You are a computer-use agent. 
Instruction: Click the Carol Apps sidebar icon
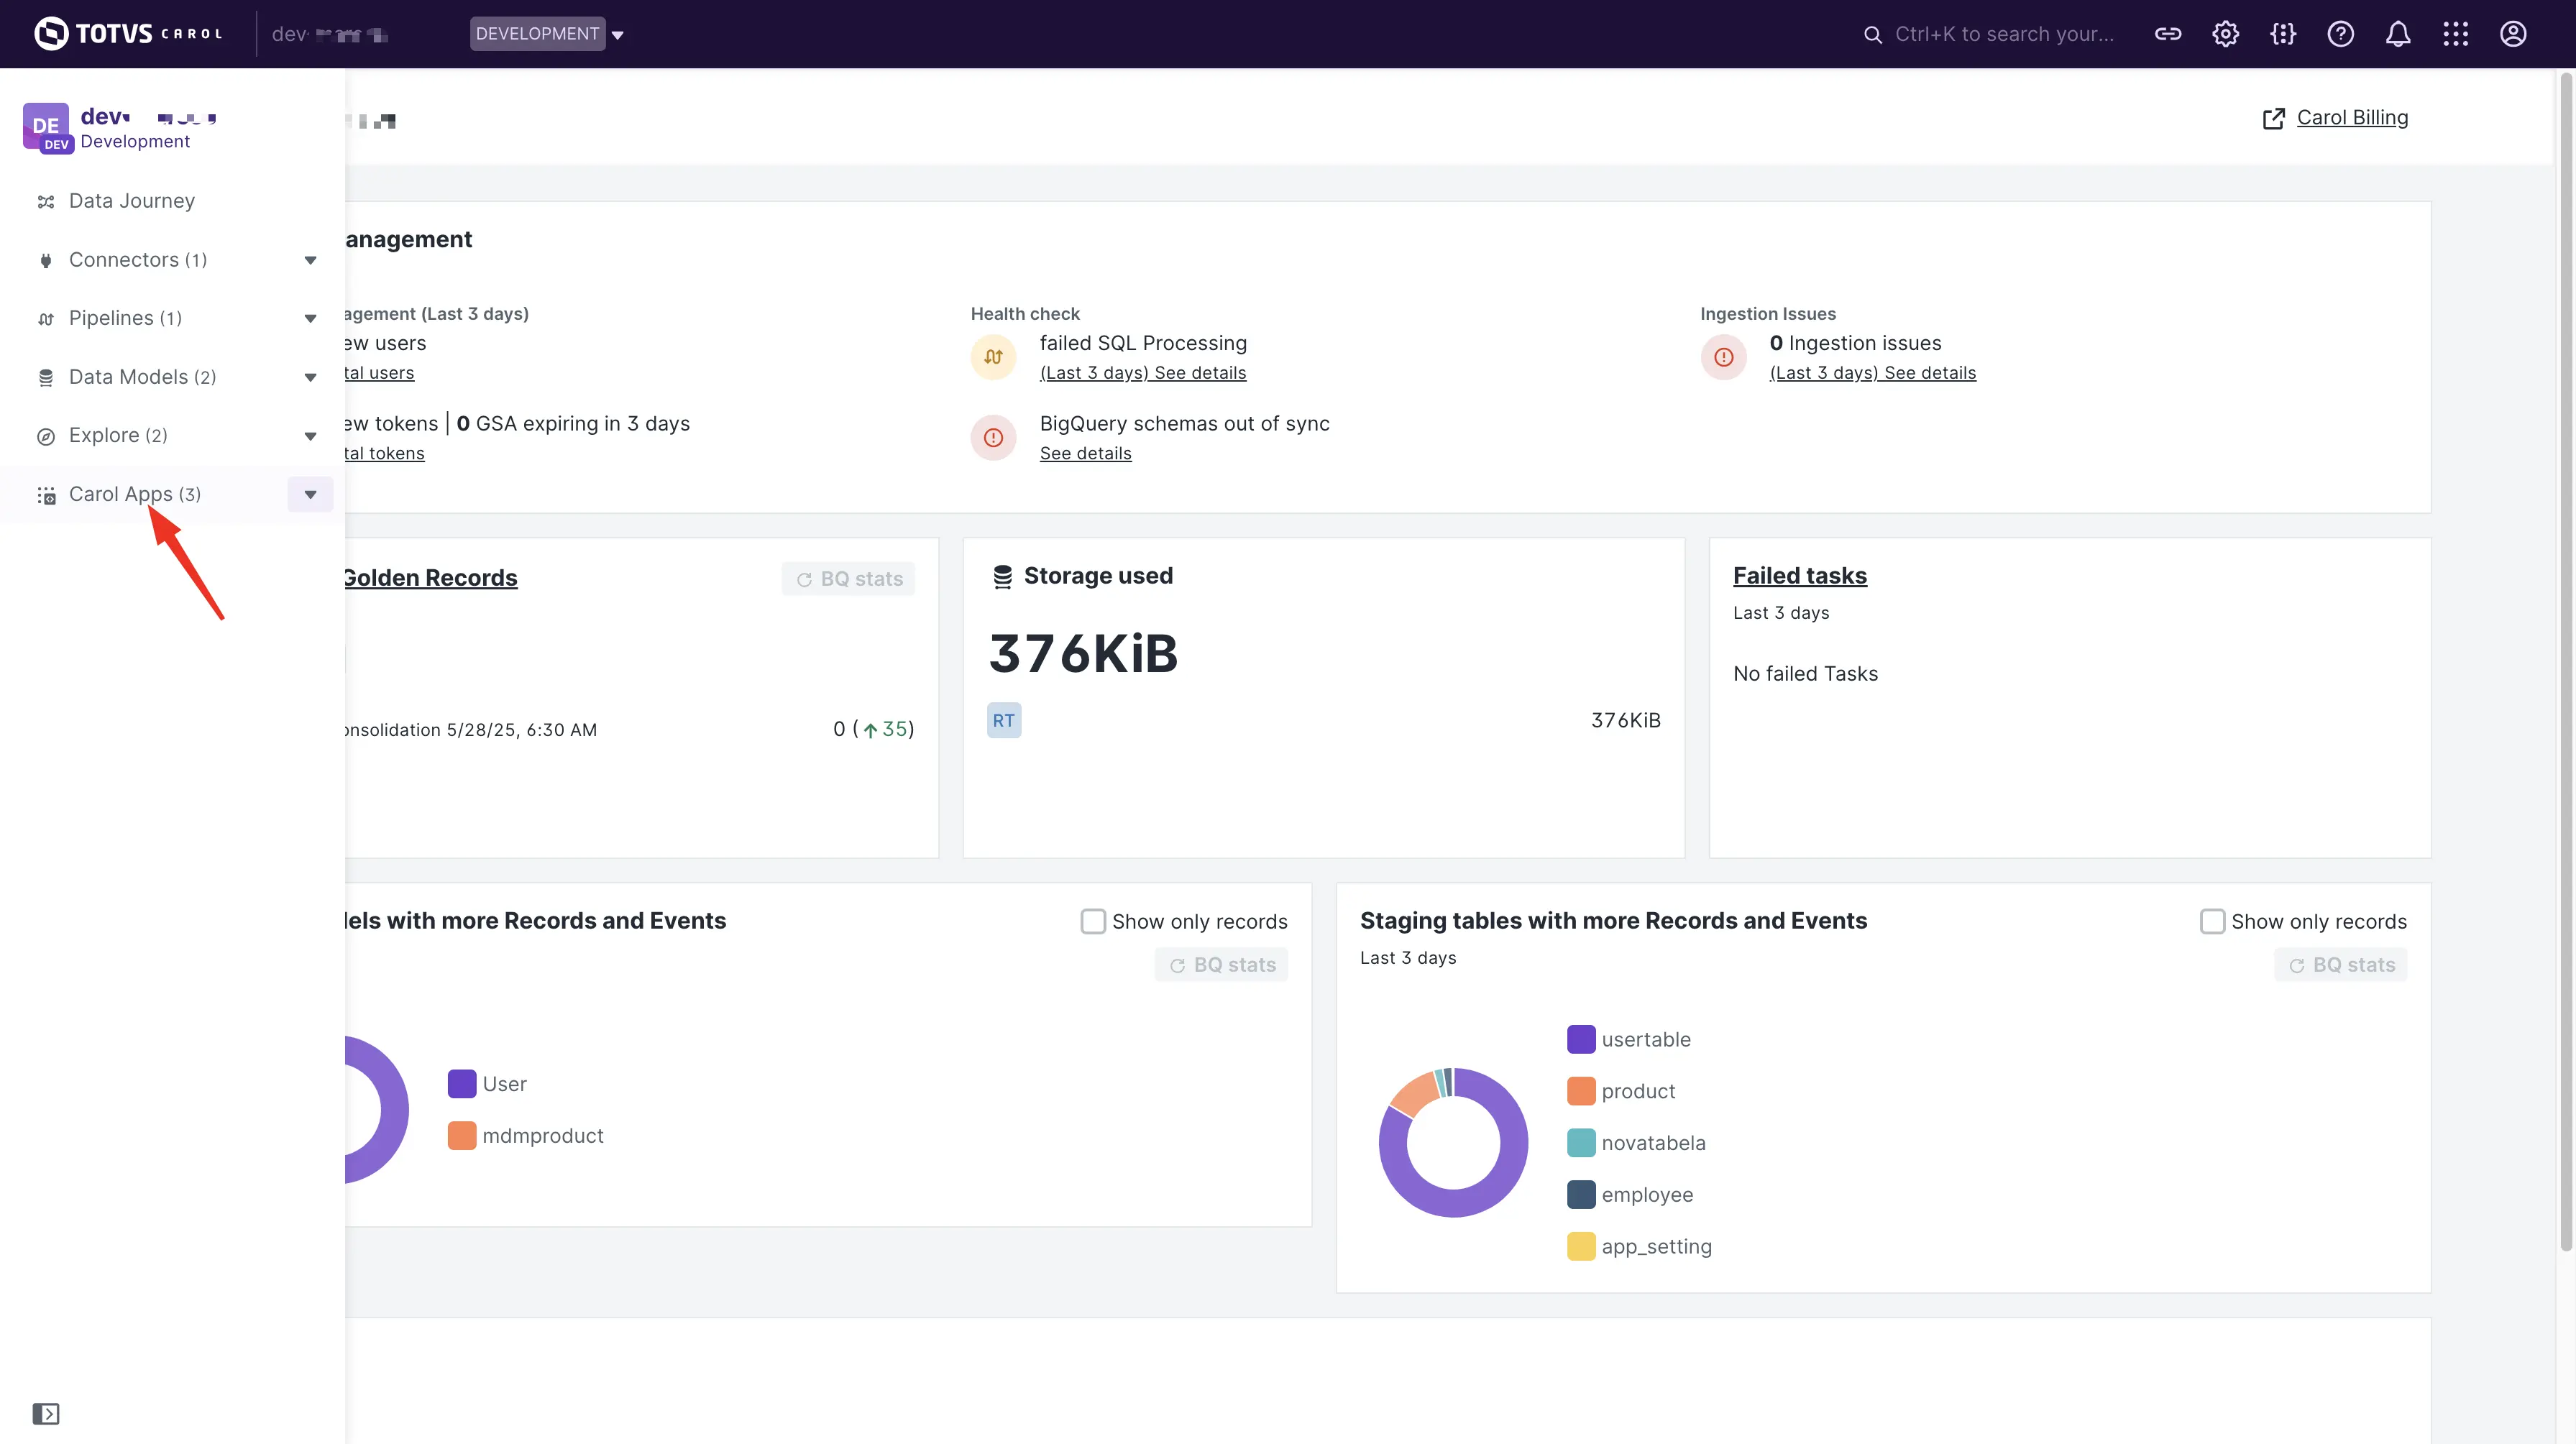click(45, 495)
